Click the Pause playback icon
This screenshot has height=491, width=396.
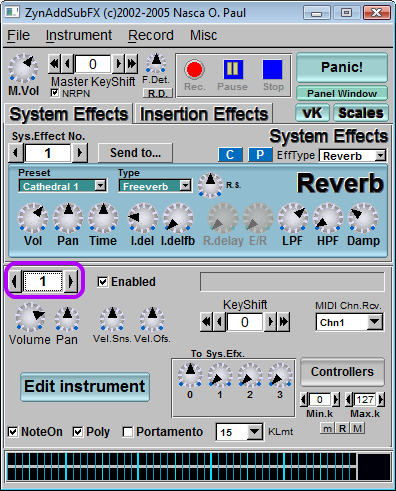tap(233, 69)
